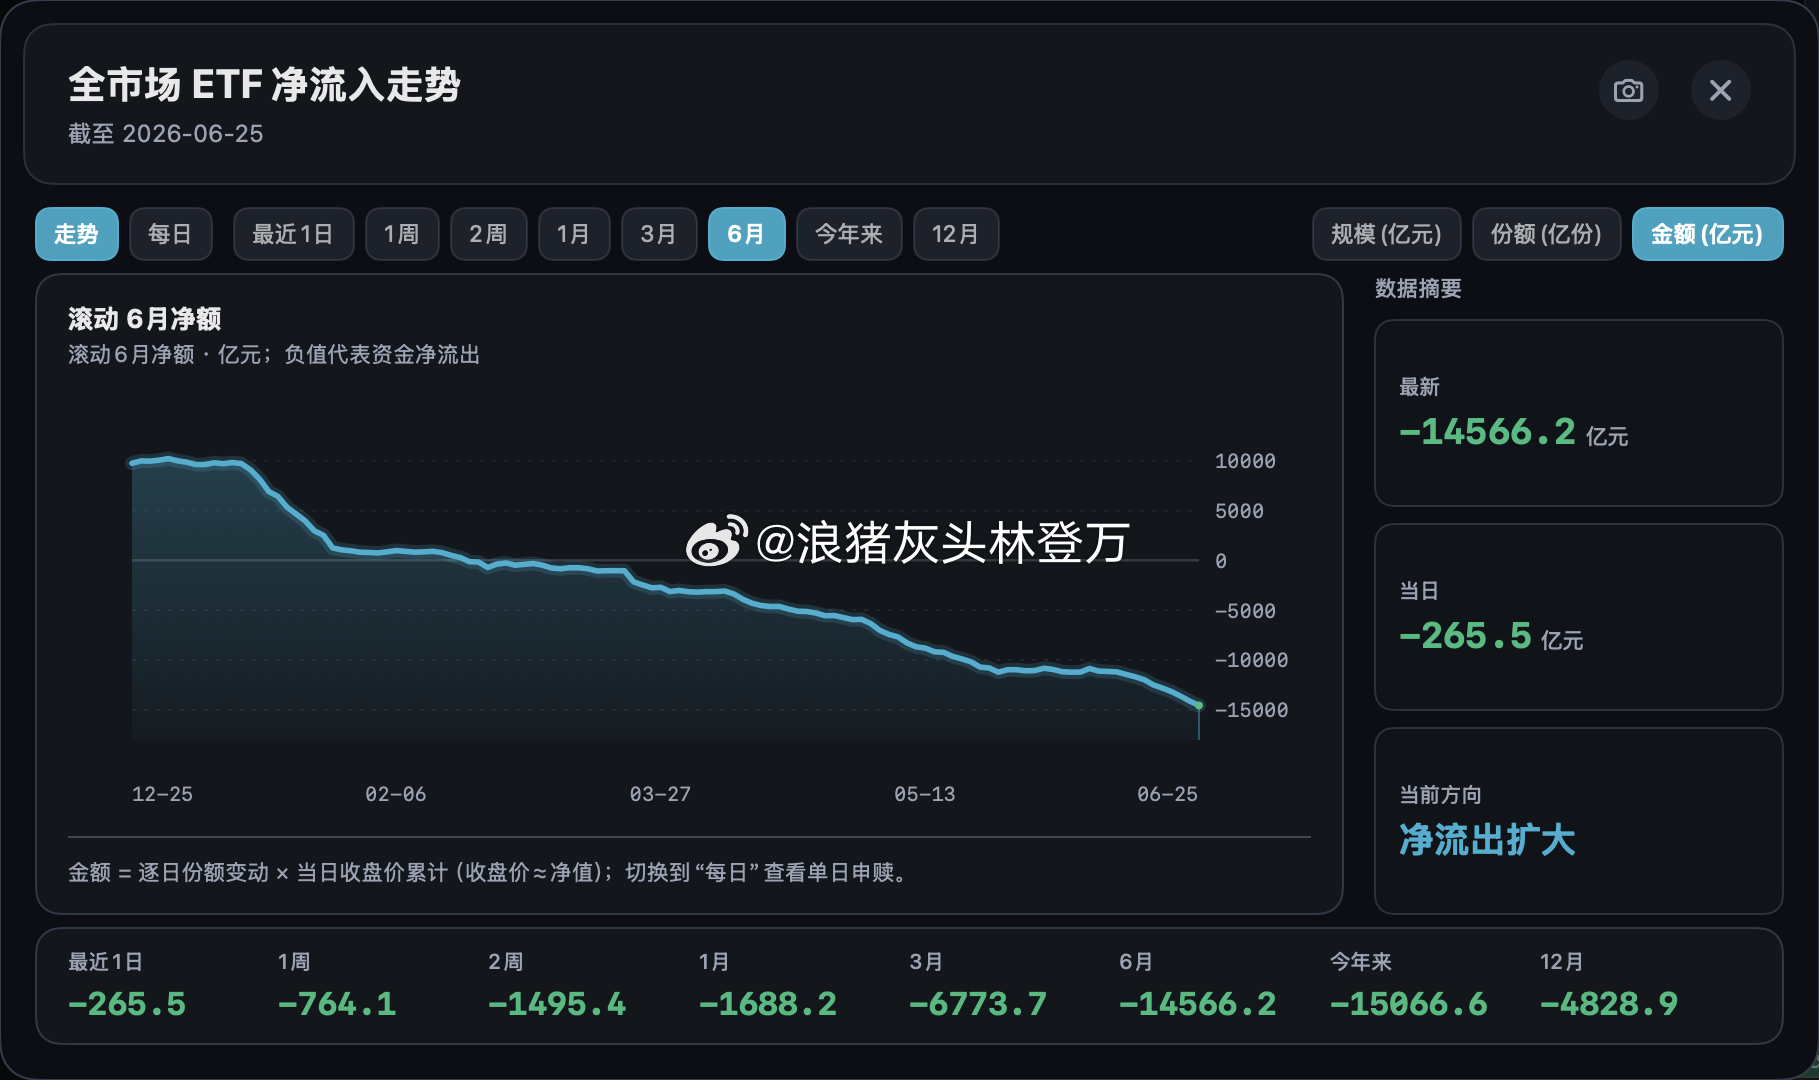Screen dimensions: 1819x1080
Task: Click the 02-06 x-axis date label
Action: (x=395, y=794)
